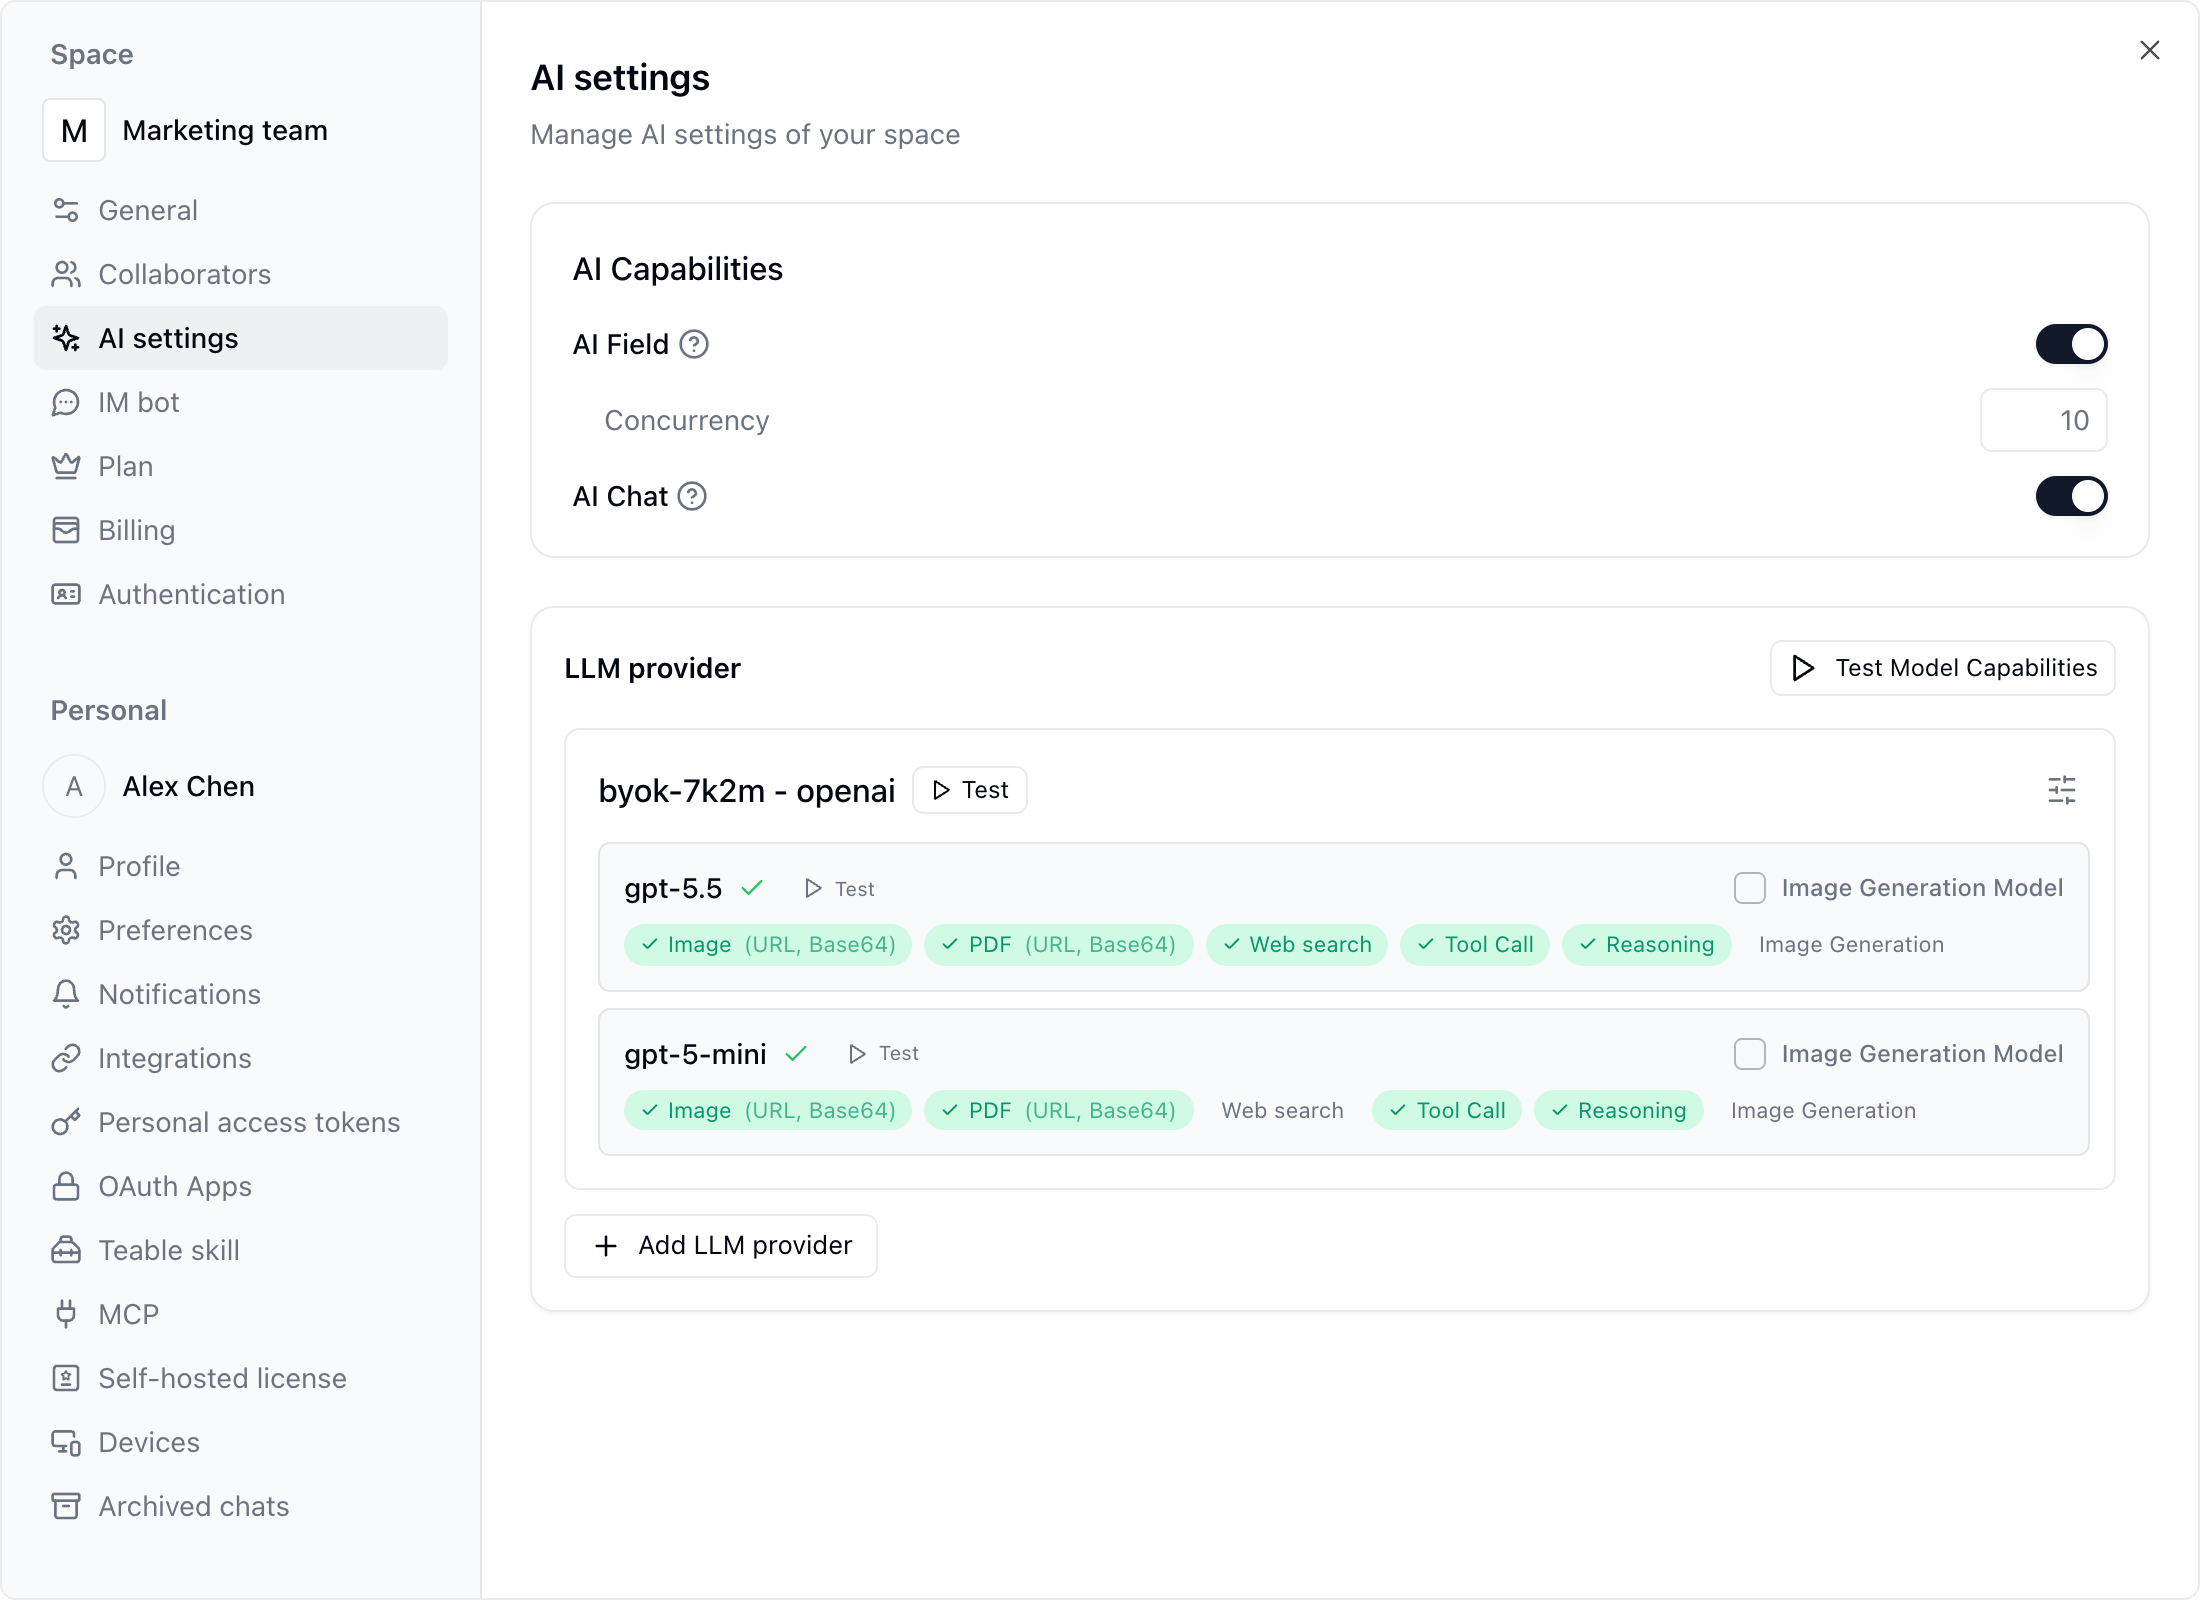
Task: Open Notifications settings
Action: tap(240, 994)
